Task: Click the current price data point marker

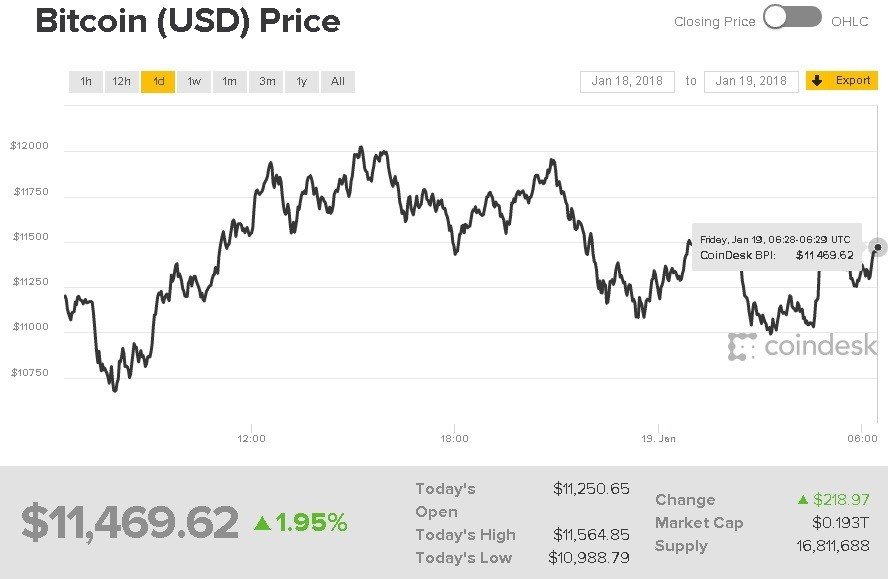Action: (x=877, y=246)
